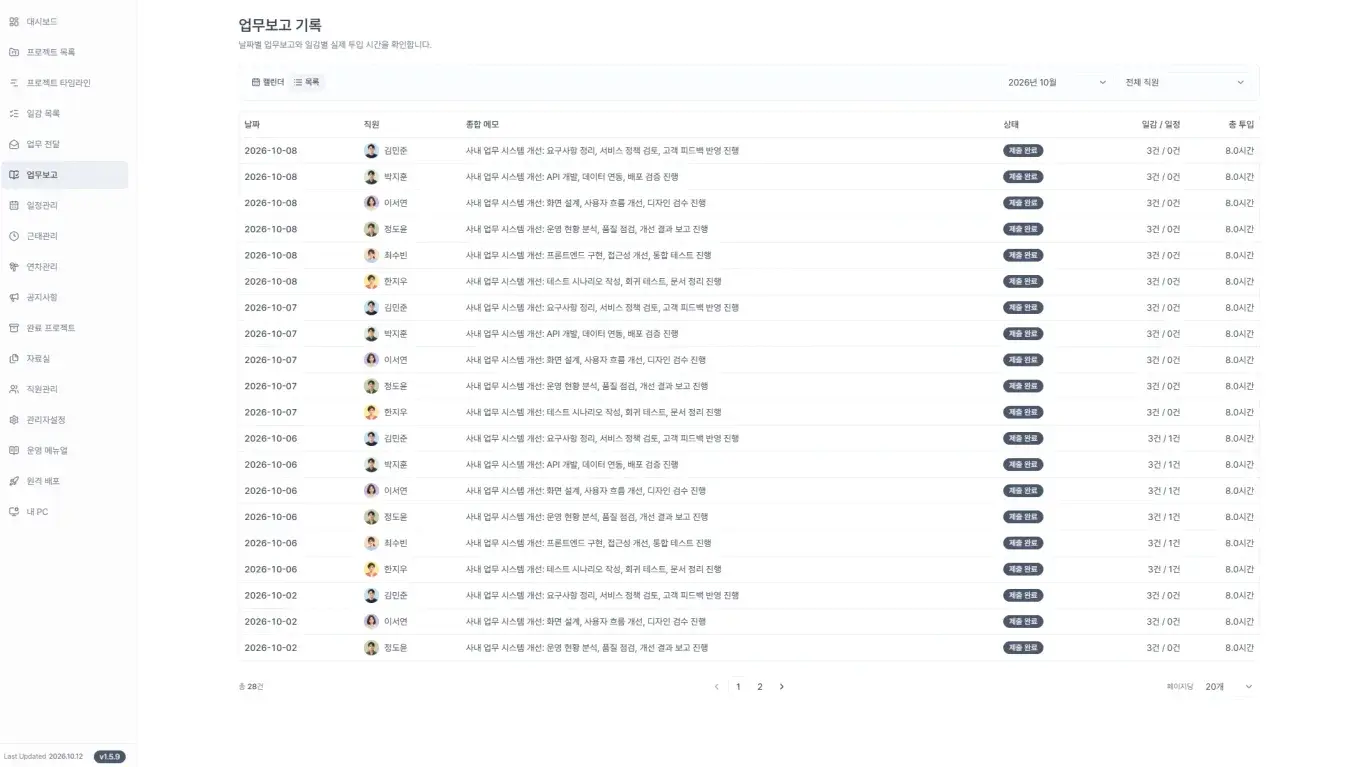
Task: Open 관리자설정 gear icon in sidebar
Action: (14, 420)
